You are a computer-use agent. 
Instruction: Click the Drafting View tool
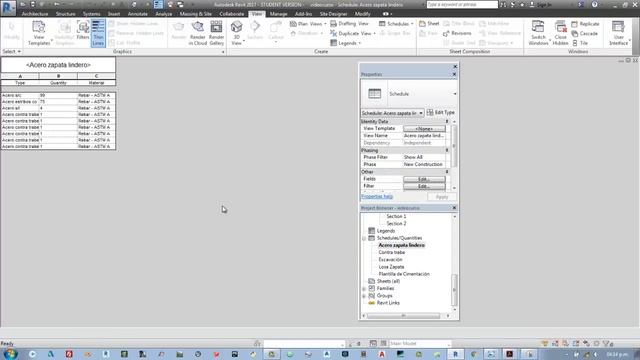(349, 24)
